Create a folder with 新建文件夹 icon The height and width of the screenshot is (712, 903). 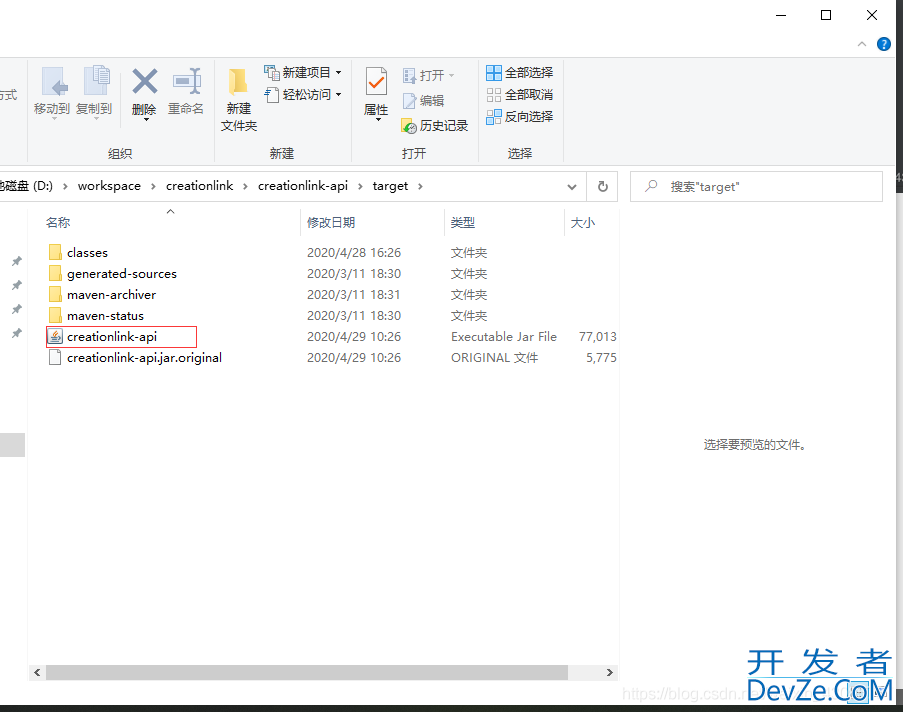[x=238, y=81]
